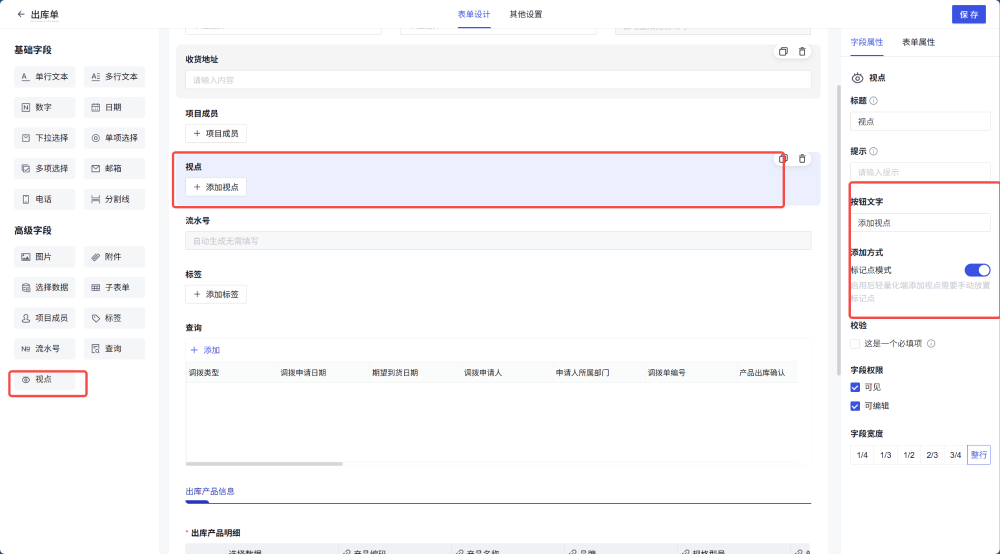Toggle the 标记点模式 switch off
This screenshot has width=1000, height=554.
pyautogui.click(x=976, y=270)
